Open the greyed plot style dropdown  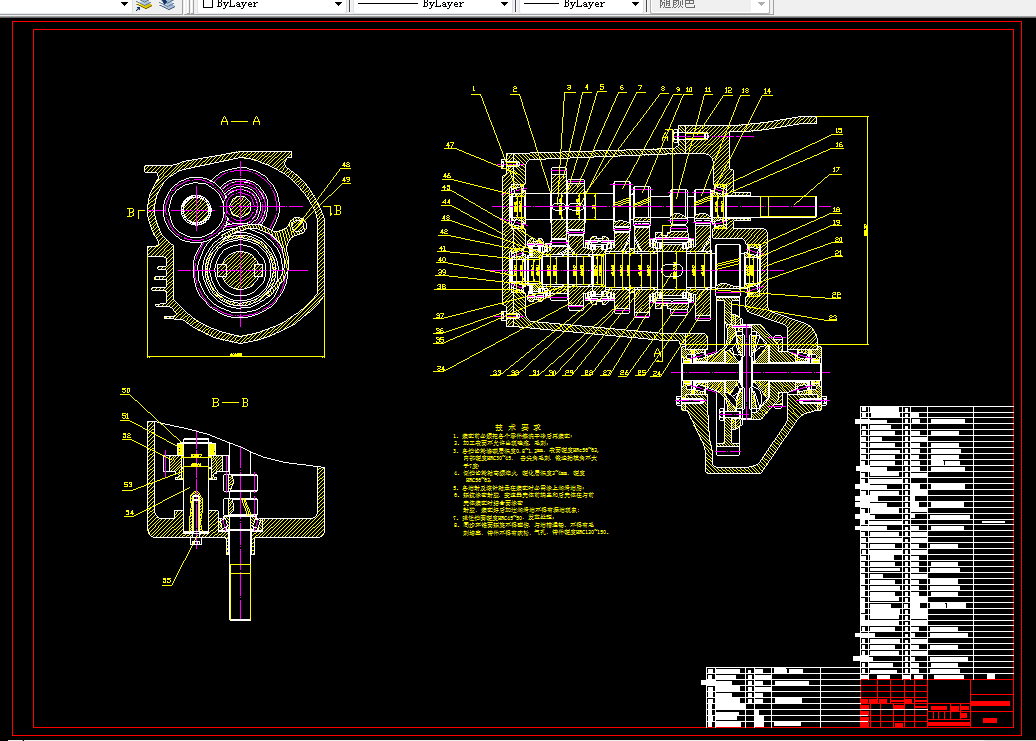pyautogui.click(x=761, y=4)
